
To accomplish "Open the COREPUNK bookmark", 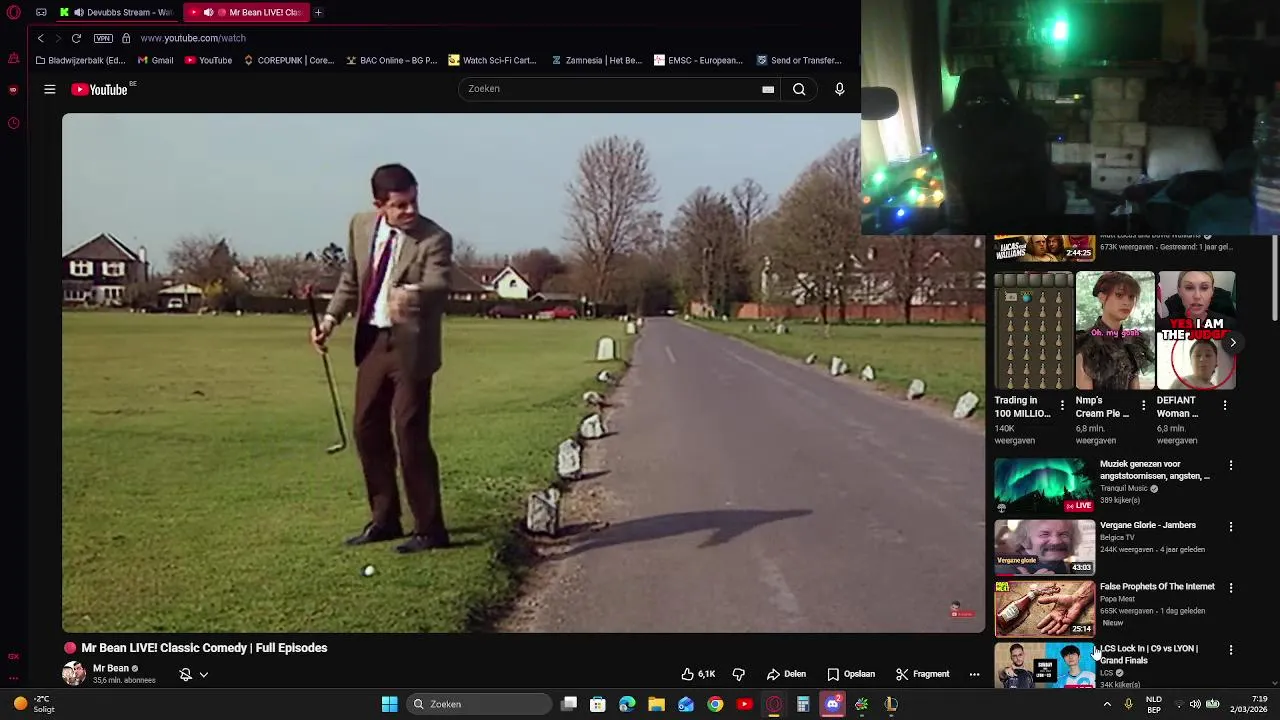I will coord(288,60).
